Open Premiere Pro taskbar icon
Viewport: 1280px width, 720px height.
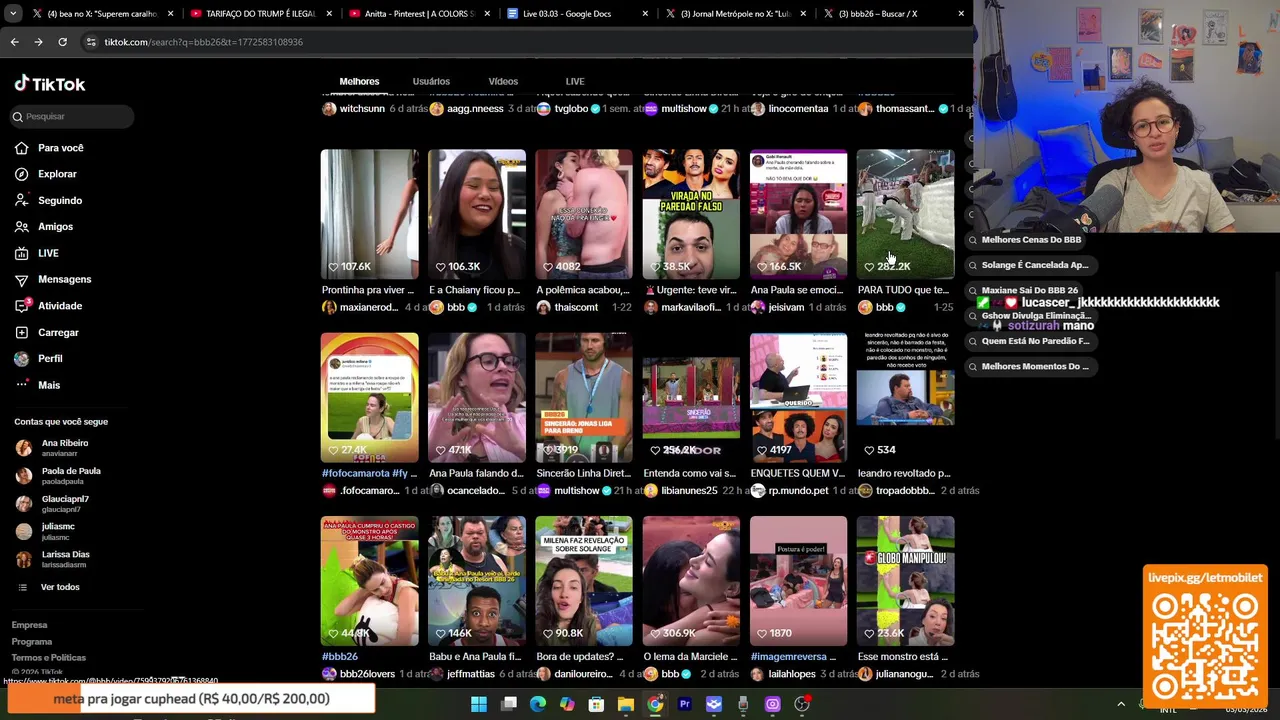tap(684, 704)
